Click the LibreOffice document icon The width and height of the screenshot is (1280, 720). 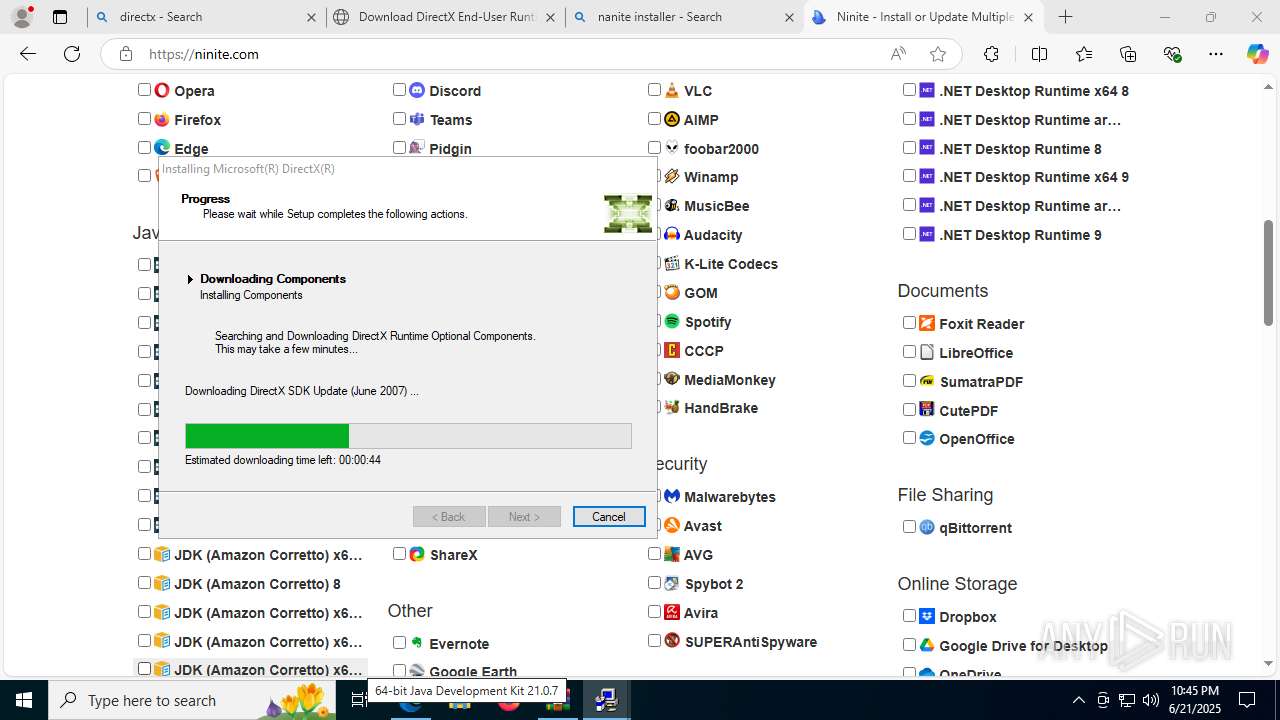tap(927, 352)
